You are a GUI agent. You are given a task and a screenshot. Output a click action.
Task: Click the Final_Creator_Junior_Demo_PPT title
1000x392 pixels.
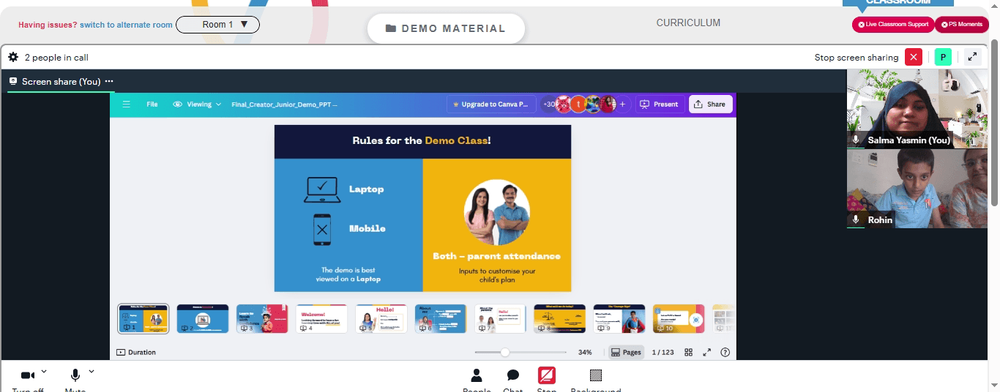[284, 105]
